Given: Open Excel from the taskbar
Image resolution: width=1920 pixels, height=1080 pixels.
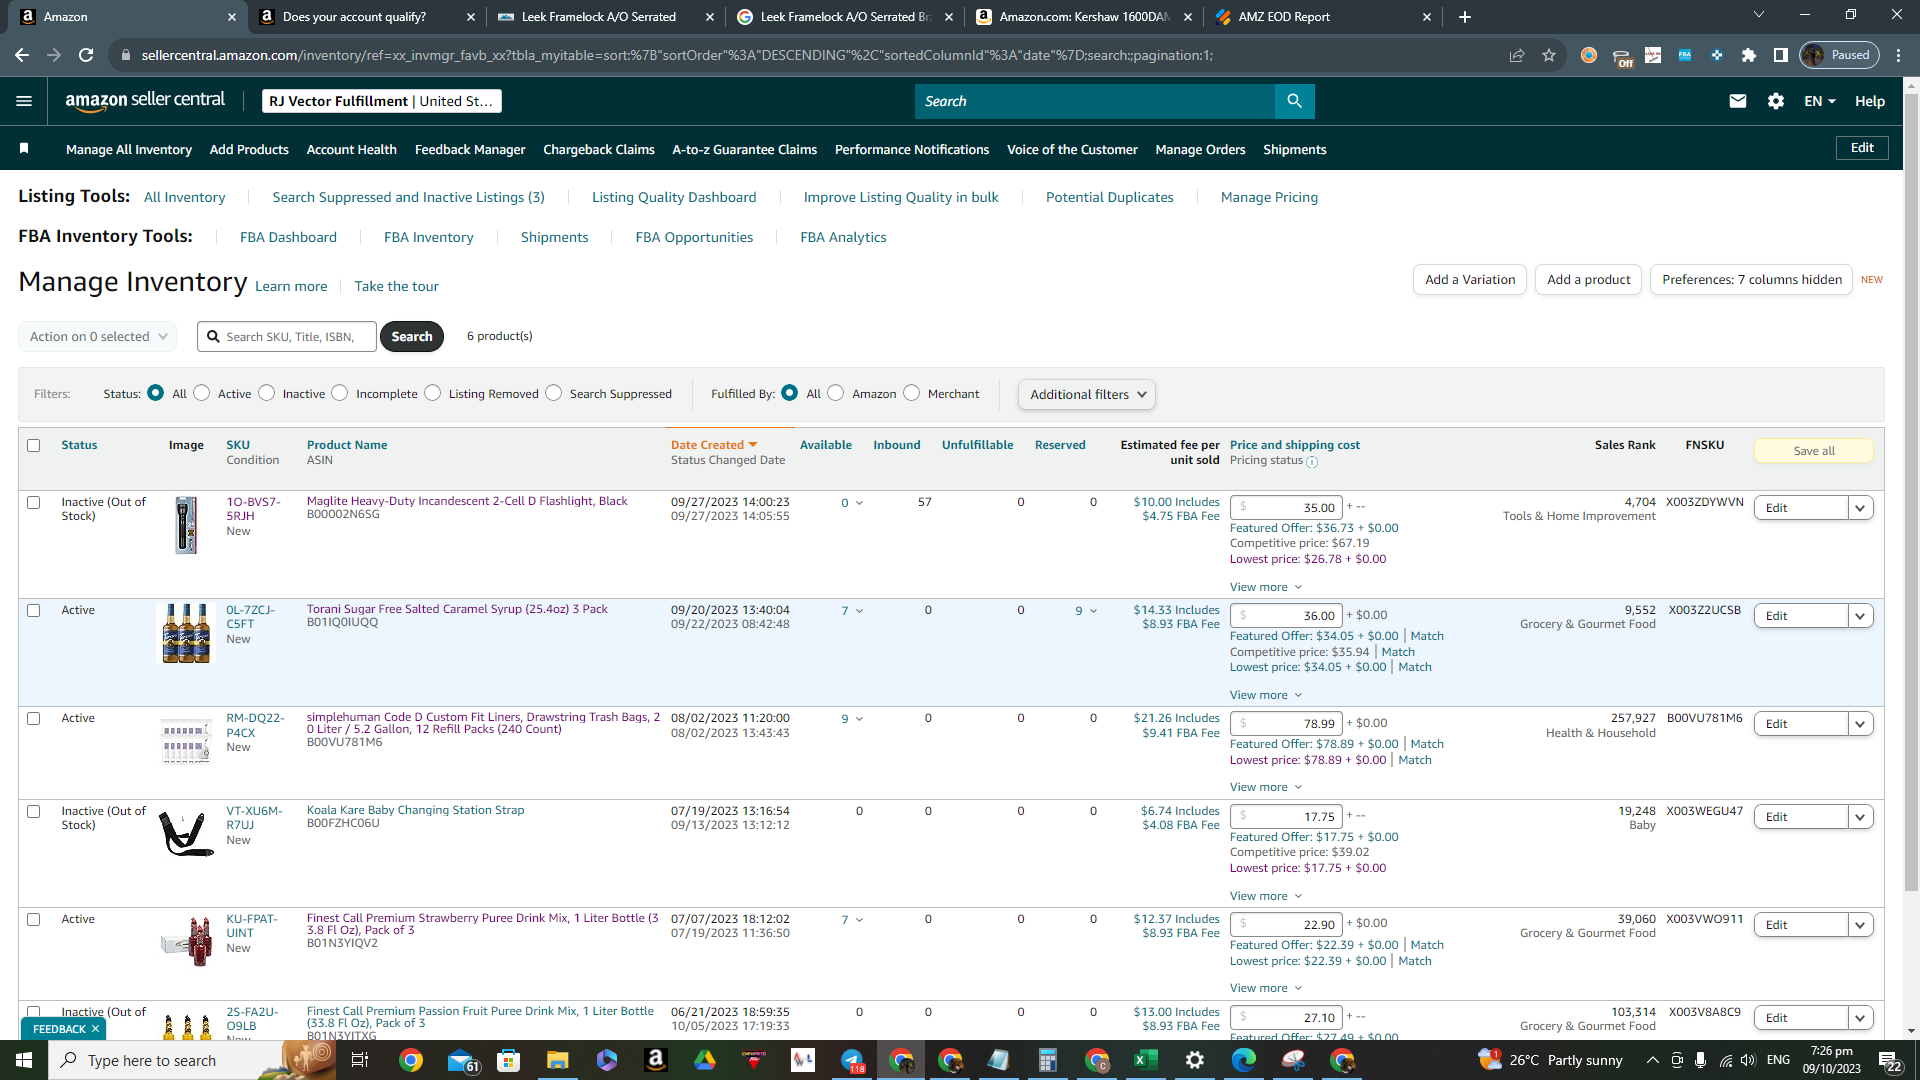Looking at the screenshot, I should tap(1146, 1060).
